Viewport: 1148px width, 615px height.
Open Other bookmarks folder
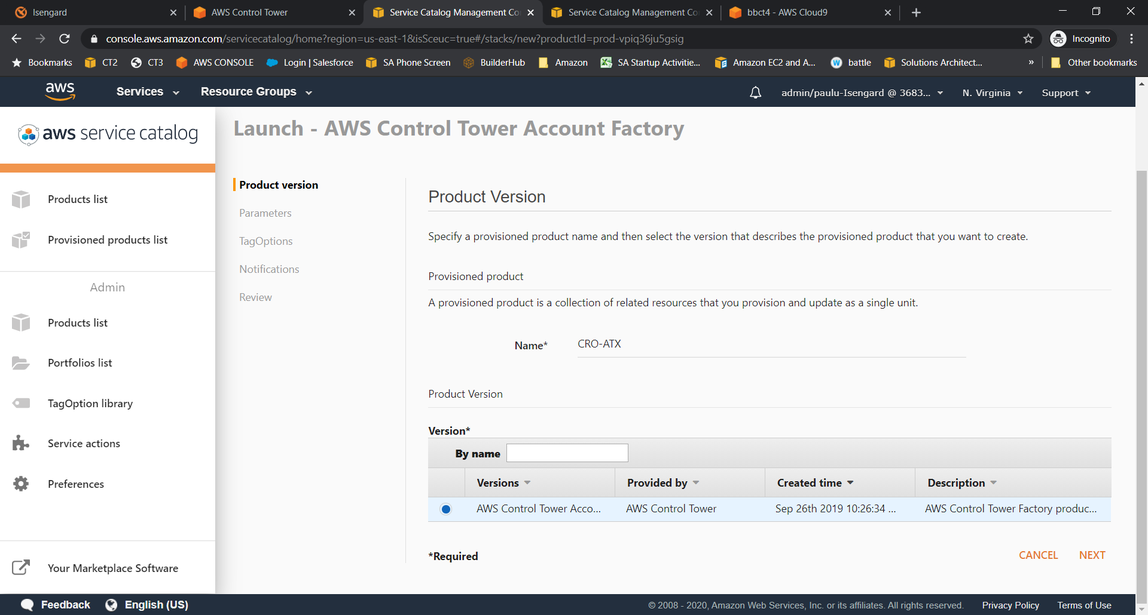pos(1094,63)
